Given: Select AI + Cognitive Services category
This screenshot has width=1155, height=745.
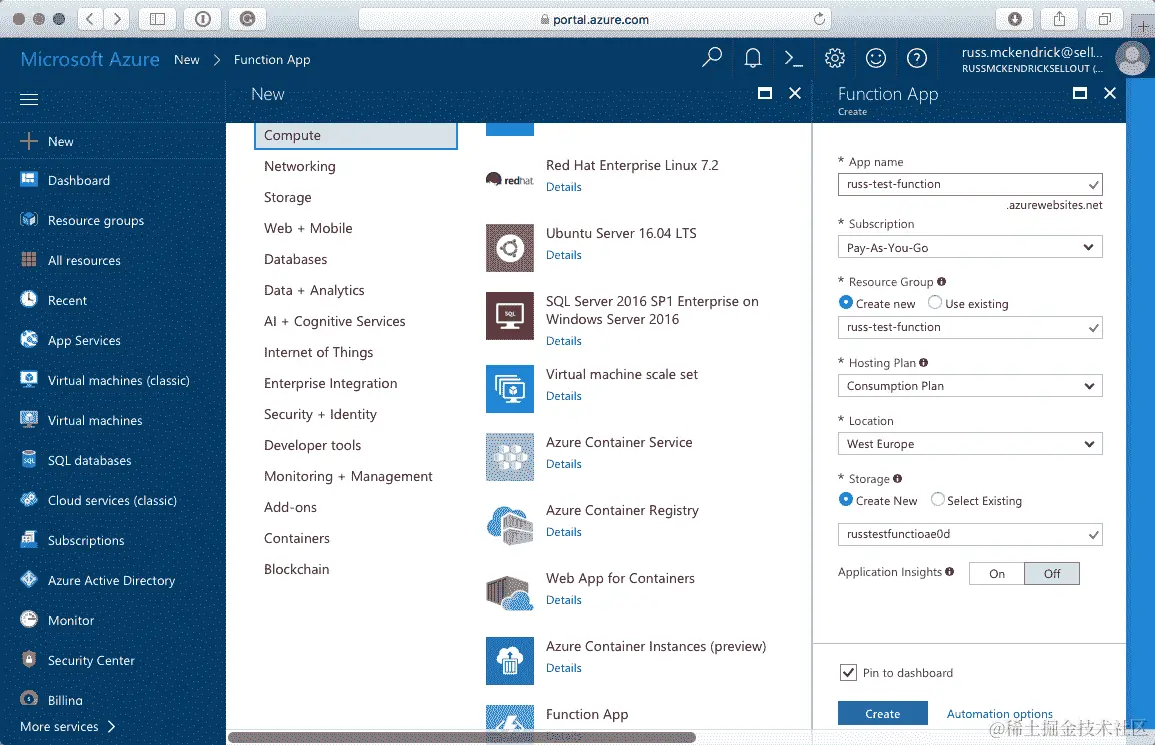Looking at the screenshot, I should click(x=334, y=321).
